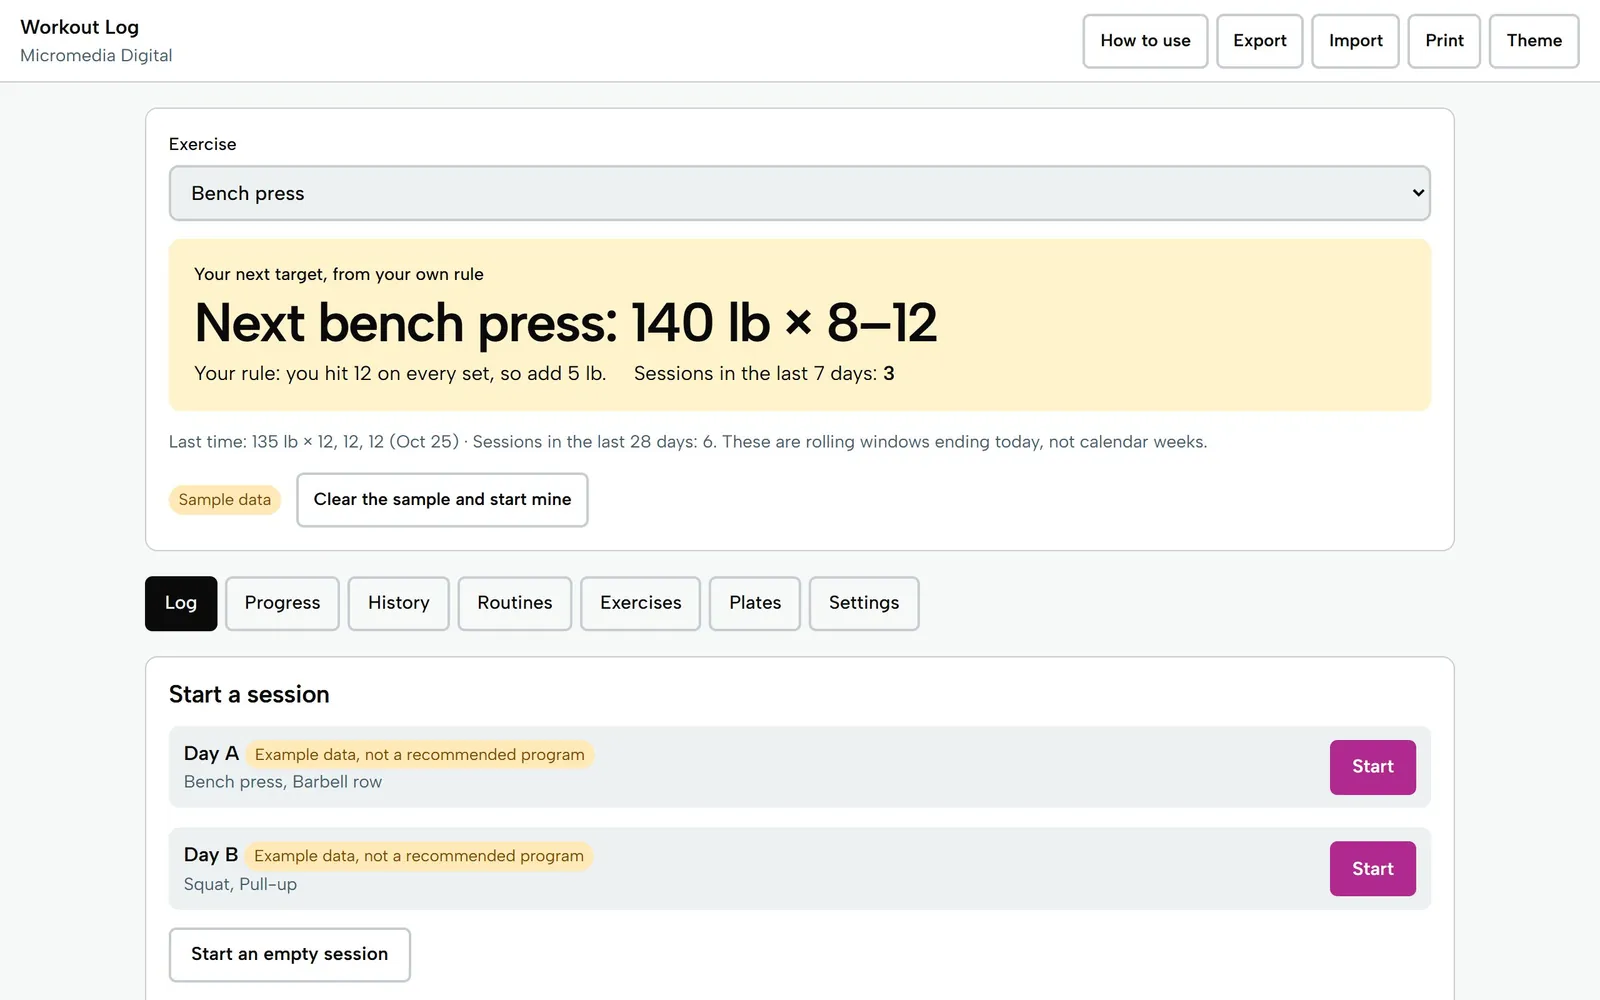Switch the Theme
1600x1000 pixels.
click(1534, 41)
